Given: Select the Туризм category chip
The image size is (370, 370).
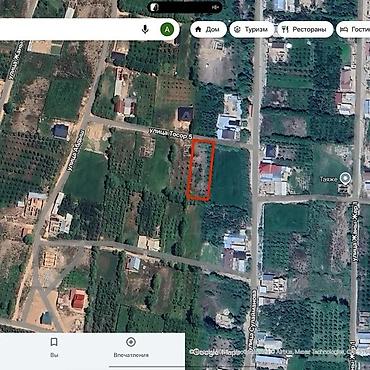Looking at the screenshot, I should click(252, 29).
